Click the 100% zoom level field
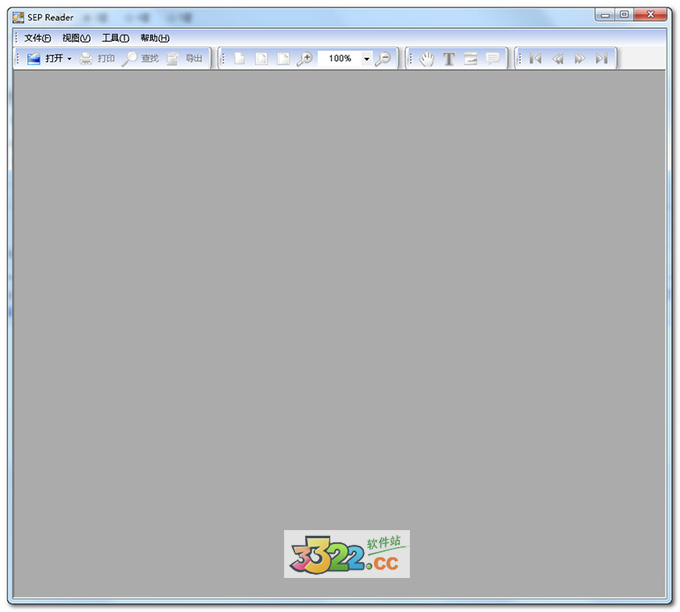This screenshot has width=680, height=612. point(340,58)
